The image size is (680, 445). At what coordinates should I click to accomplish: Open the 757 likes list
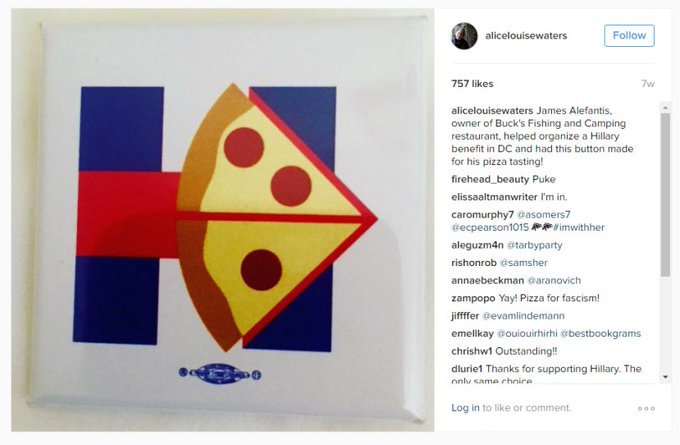tap(472, 84)
